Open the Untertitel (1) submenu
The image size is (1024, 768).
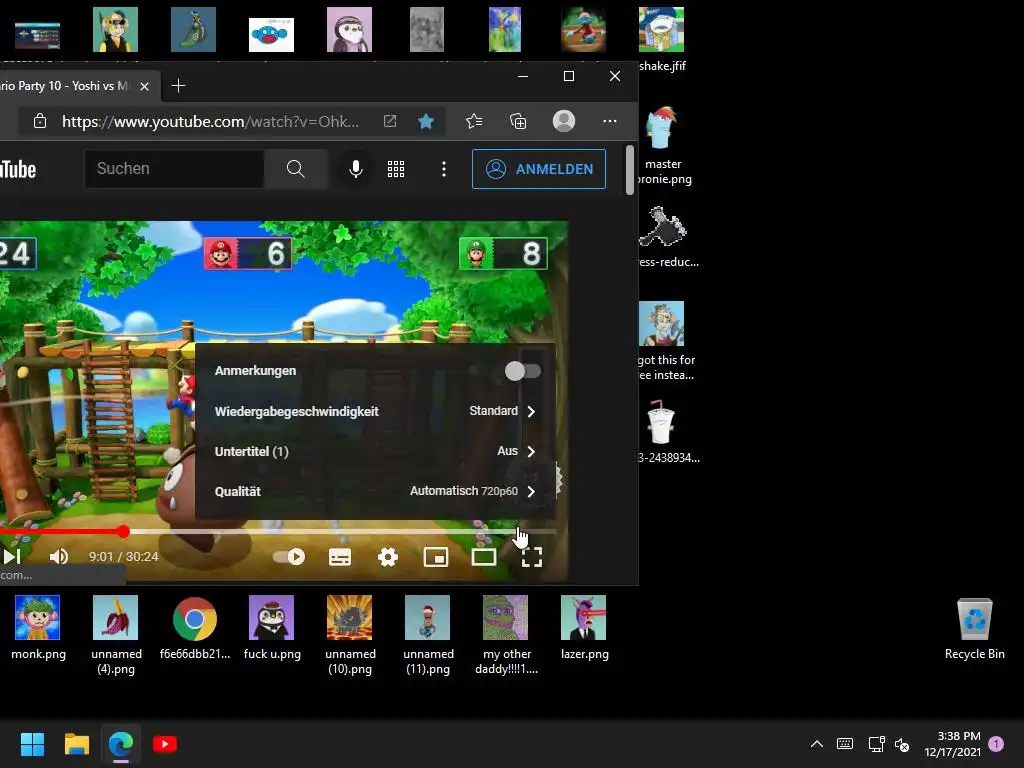pyautogui.click(x=376, y=451)
